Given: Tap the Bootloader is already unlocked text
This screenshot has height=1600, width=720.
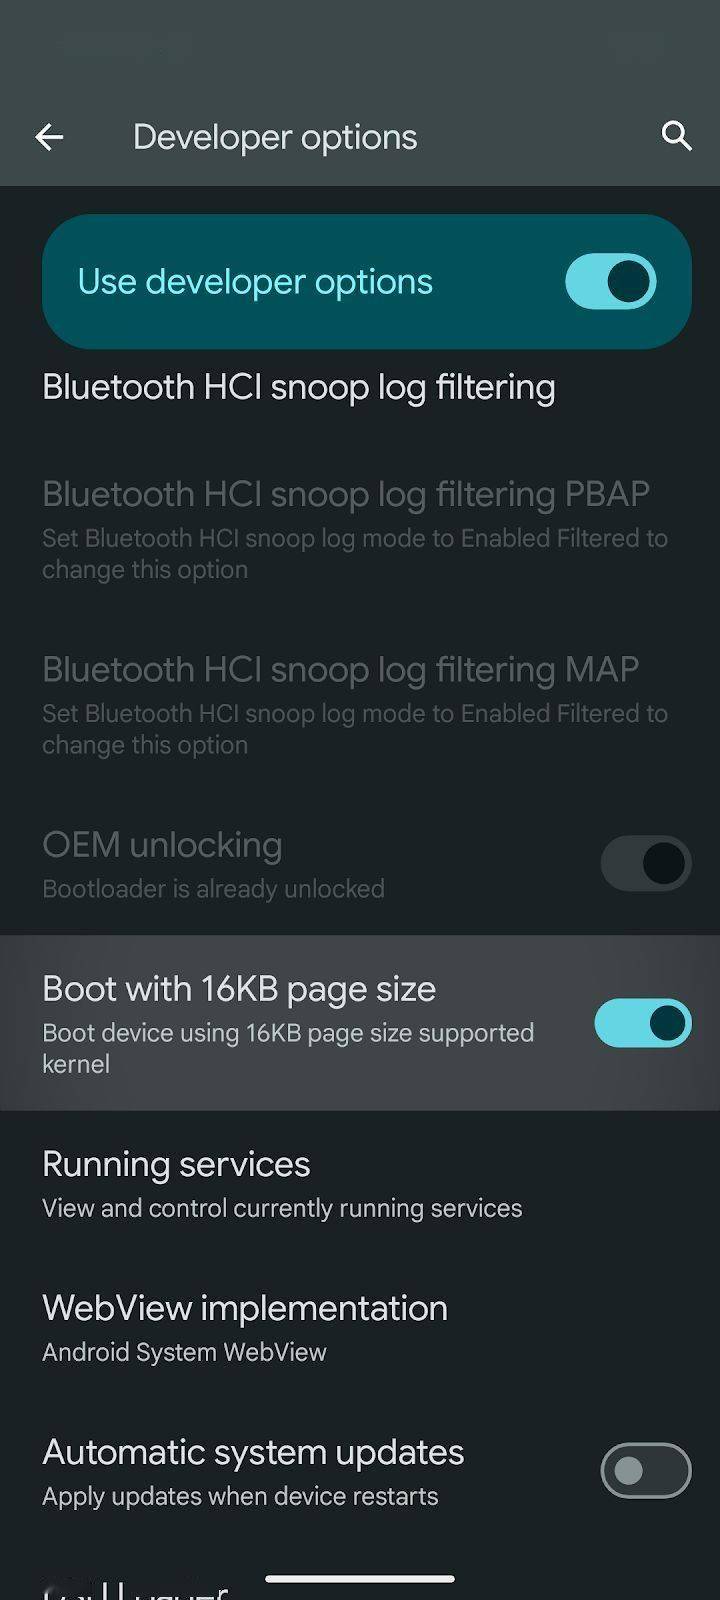Looking at the screenshot, I should point(213,889).
